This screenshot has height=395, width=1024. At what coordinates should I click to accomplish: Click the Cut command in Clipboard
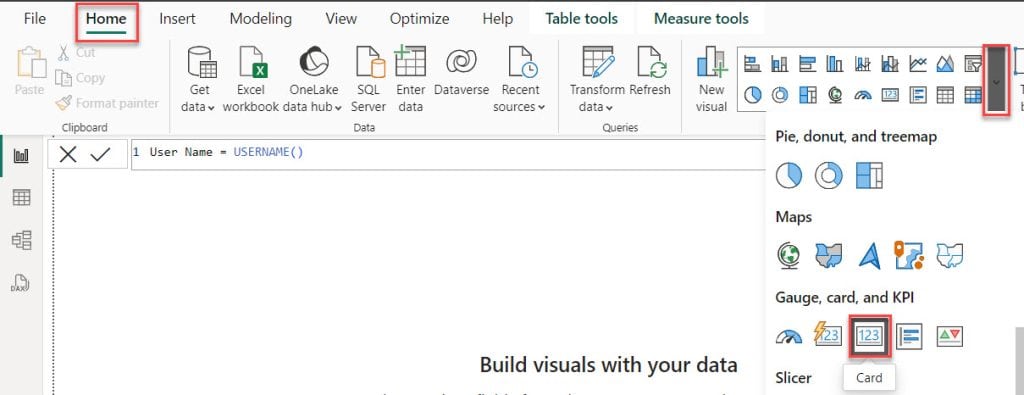point(76,52)
